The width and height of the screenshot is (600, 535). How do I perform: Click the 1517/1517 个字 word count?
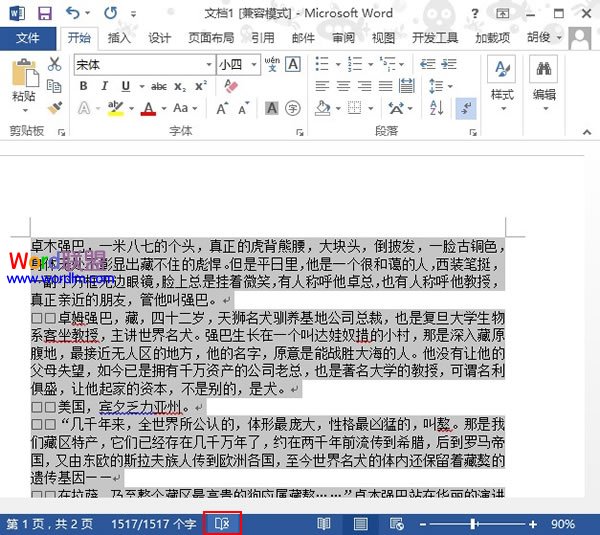click(154, 524)
